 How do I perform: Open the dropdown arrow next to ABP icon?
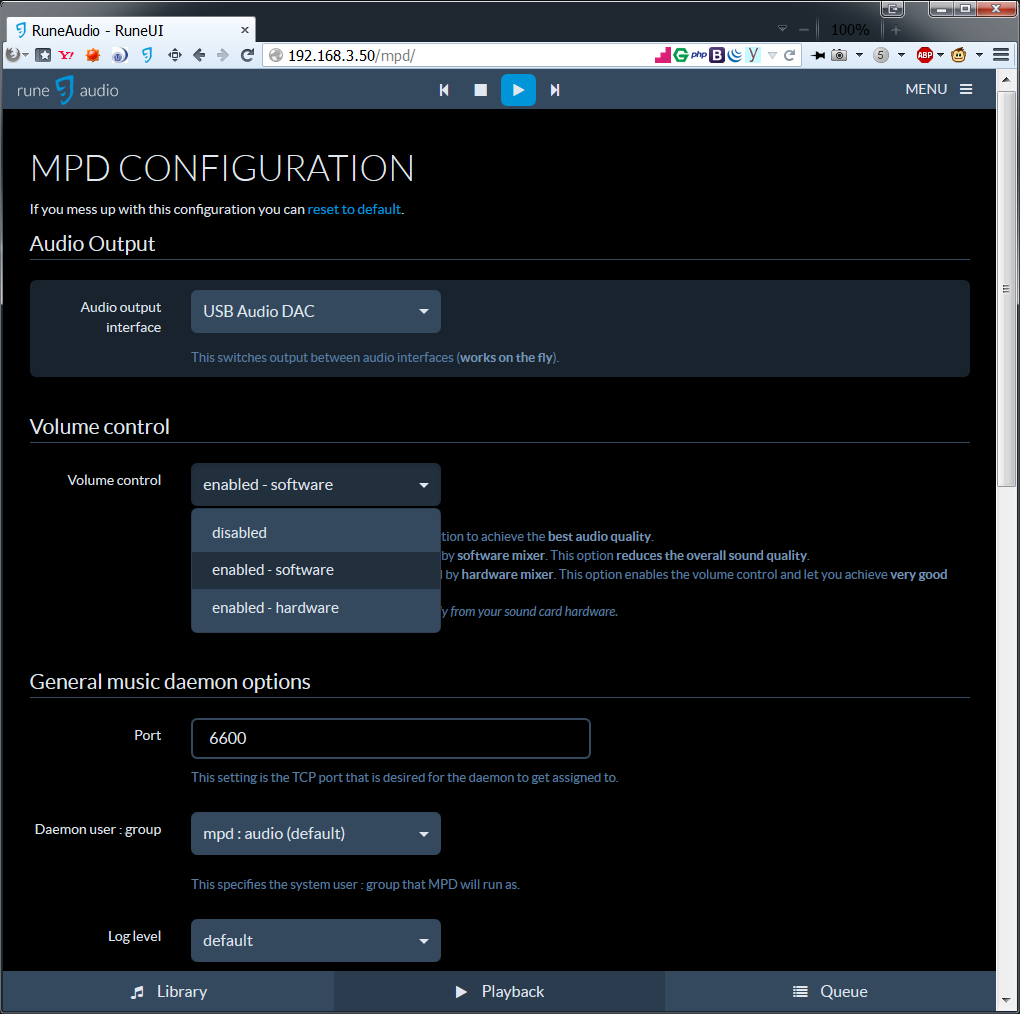pyautogui.click(x=940, y=55)
